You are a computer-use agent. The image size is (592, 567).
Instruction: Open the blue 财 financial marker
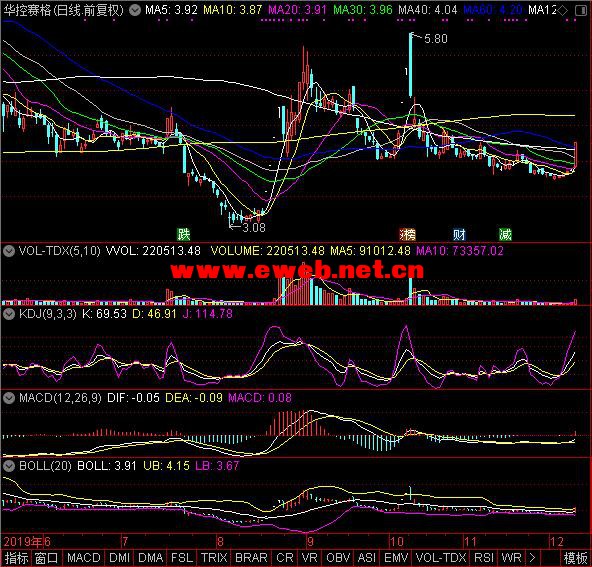[459, 234]
